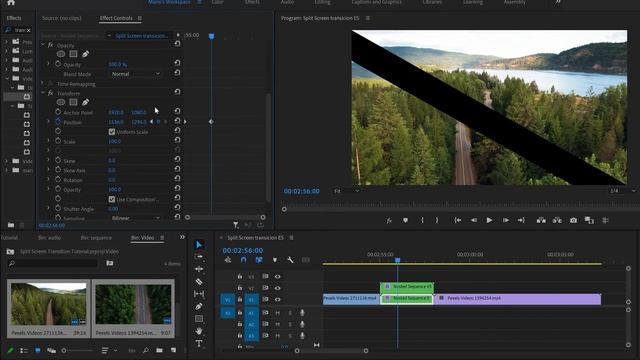Image resolution: width=640 pixels, height=360 pixels.
Task: Toggle Use Composition's shutter angle checkbox
Action: 112,200
